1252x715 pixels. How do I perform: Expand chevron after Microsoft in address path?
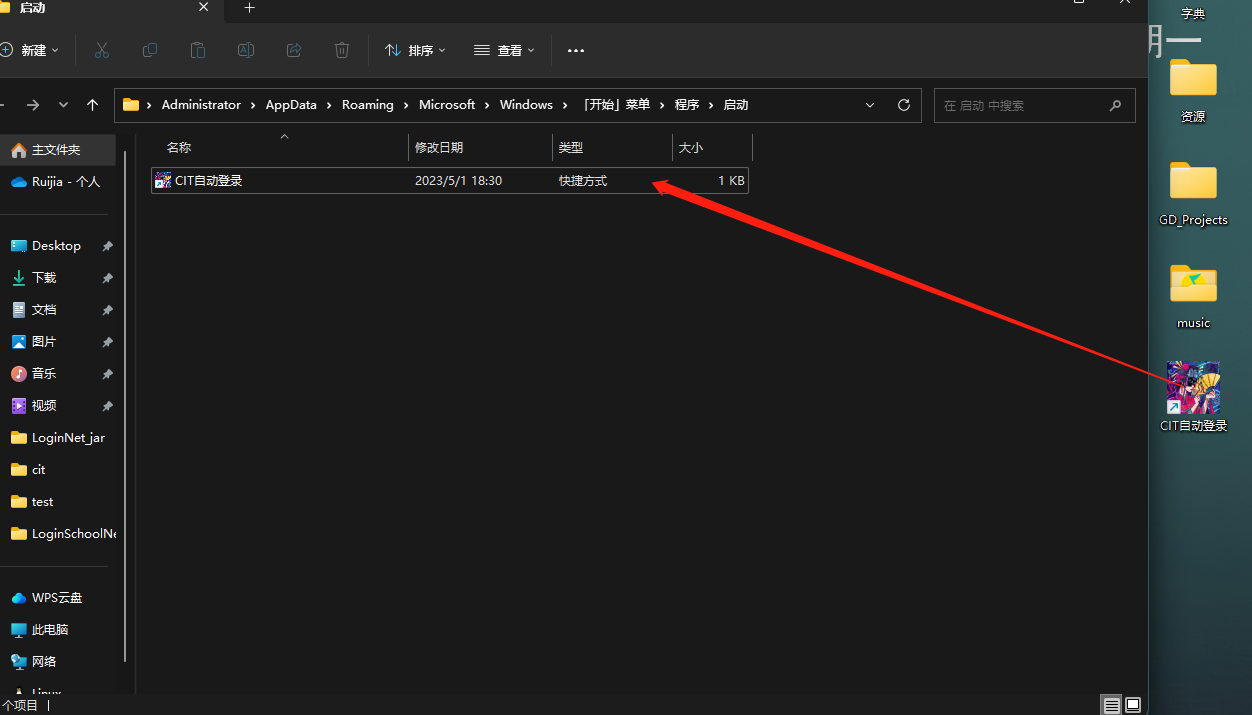click(487, 105)
